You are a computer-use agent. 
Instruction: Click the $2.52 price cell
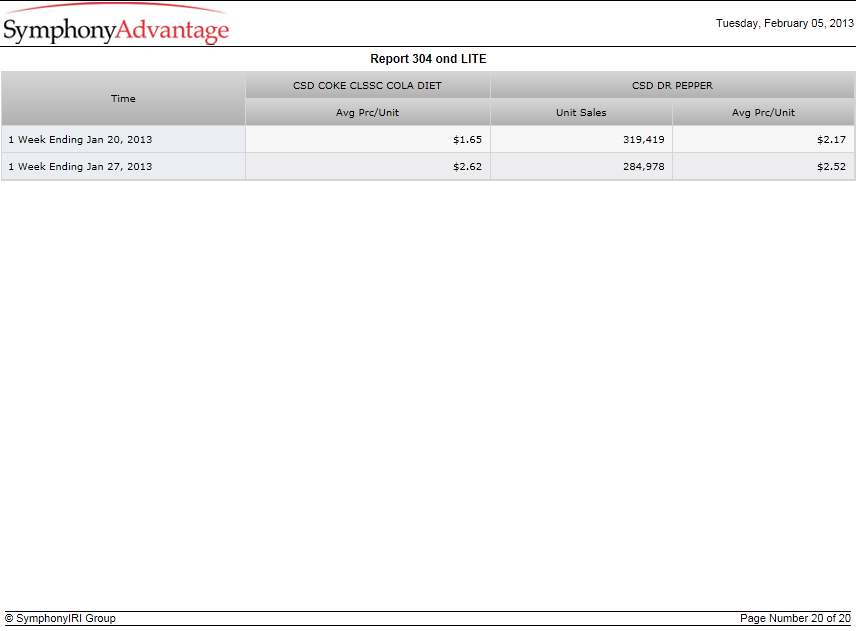(x=763, y=166)
